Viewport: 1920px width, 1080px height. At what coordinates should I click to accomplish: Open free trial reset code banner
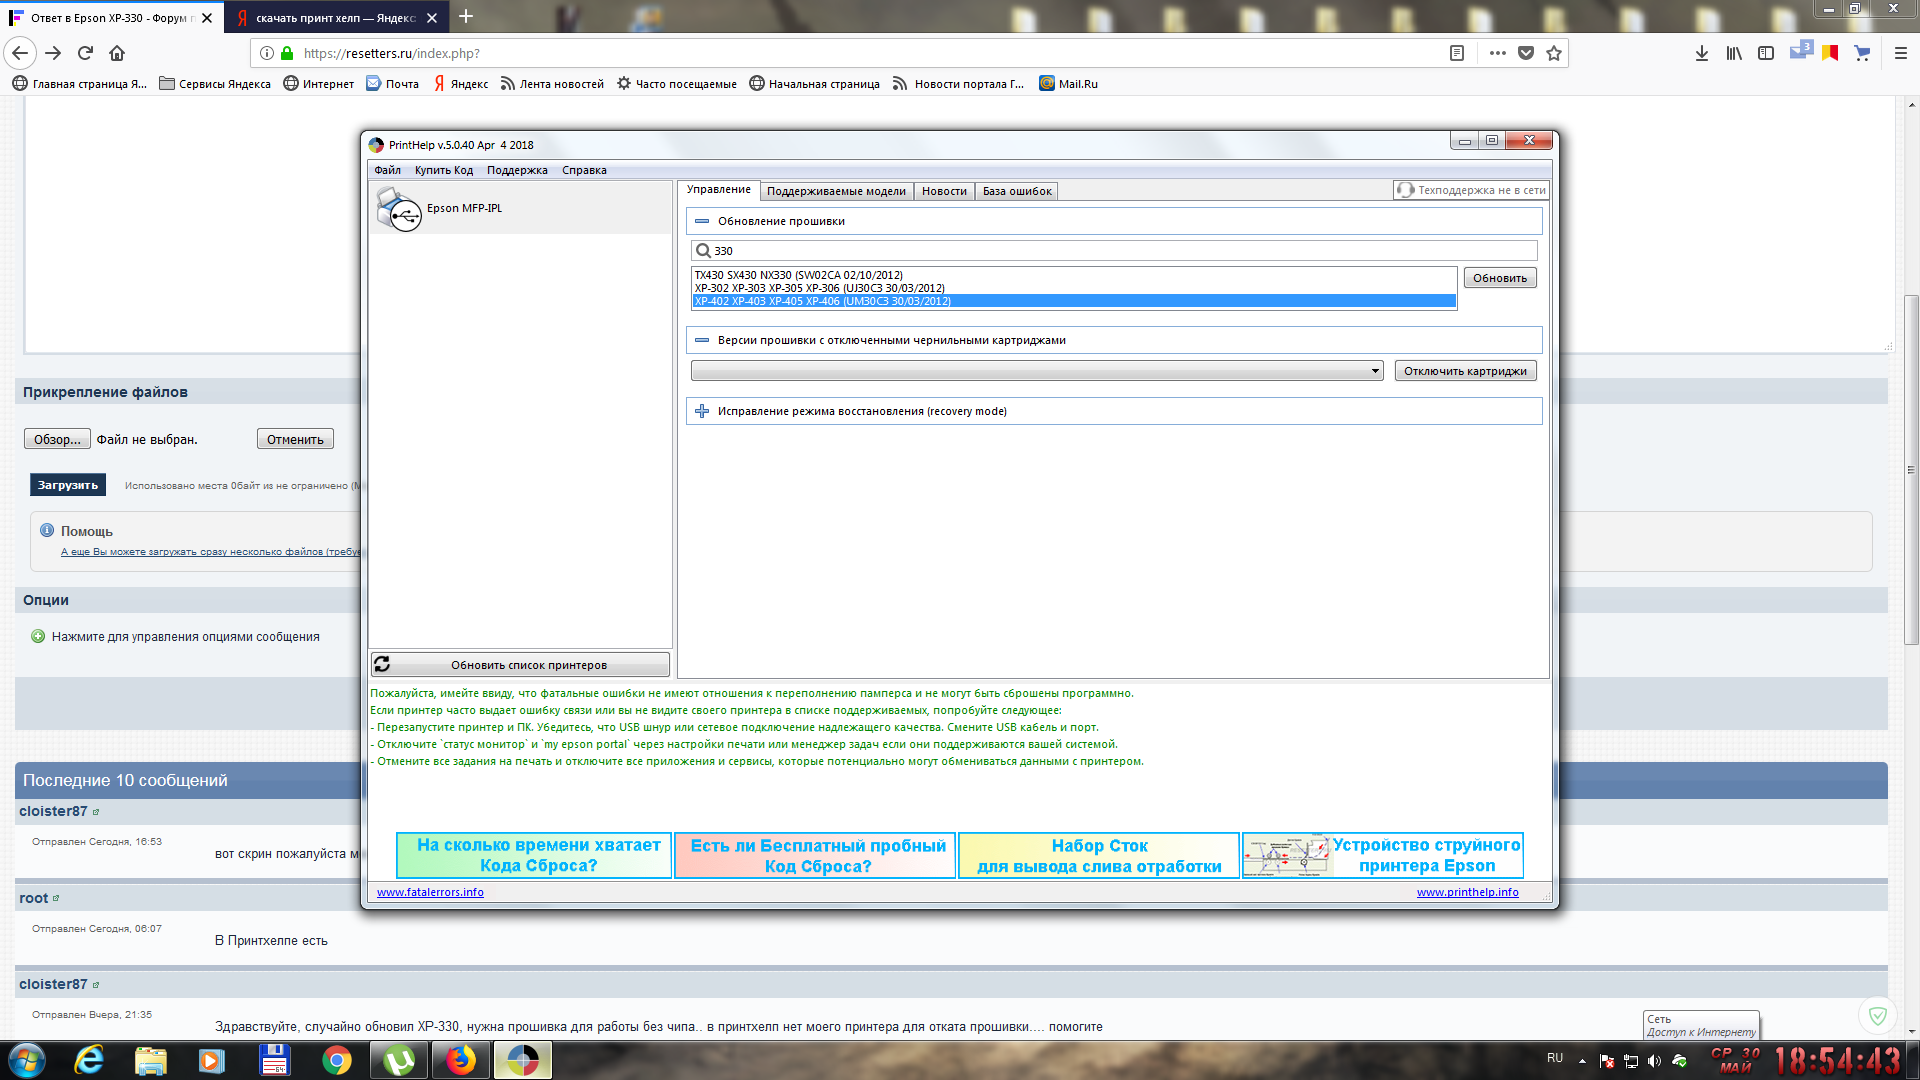coord(815,856)
